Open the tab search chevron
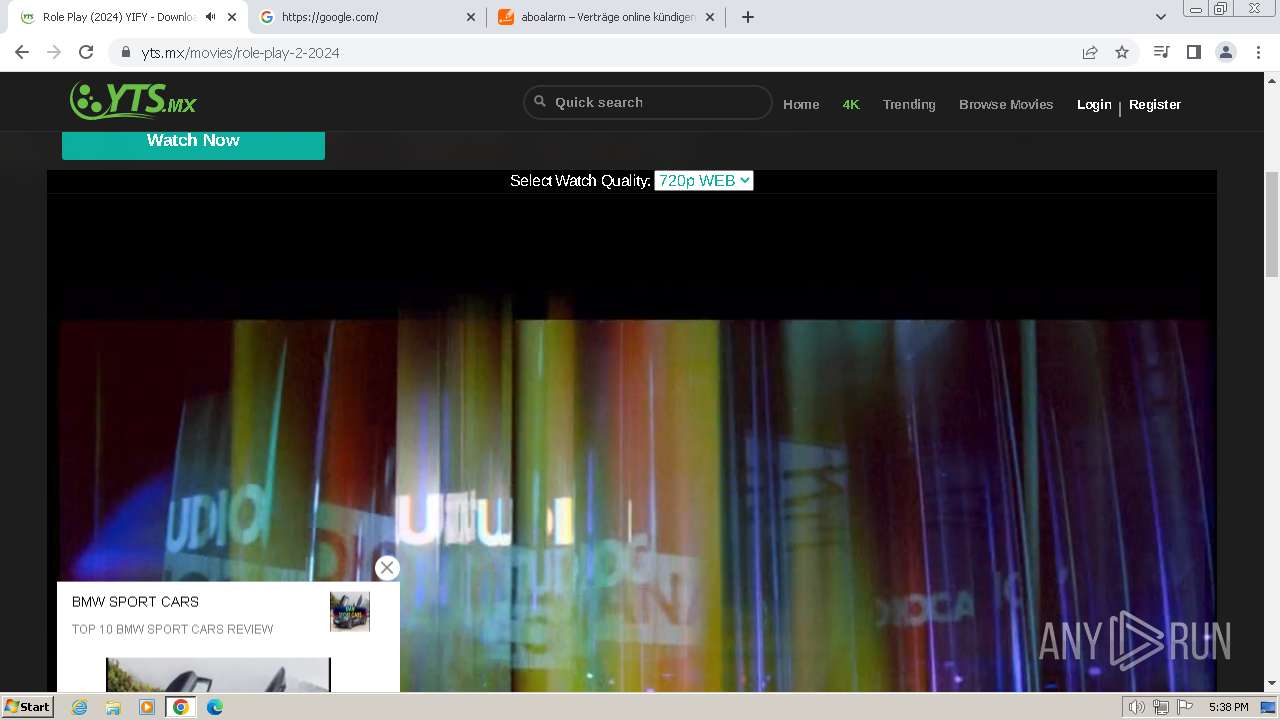1280x720 pixels. pyautogui.click(x=1161, y=17)
